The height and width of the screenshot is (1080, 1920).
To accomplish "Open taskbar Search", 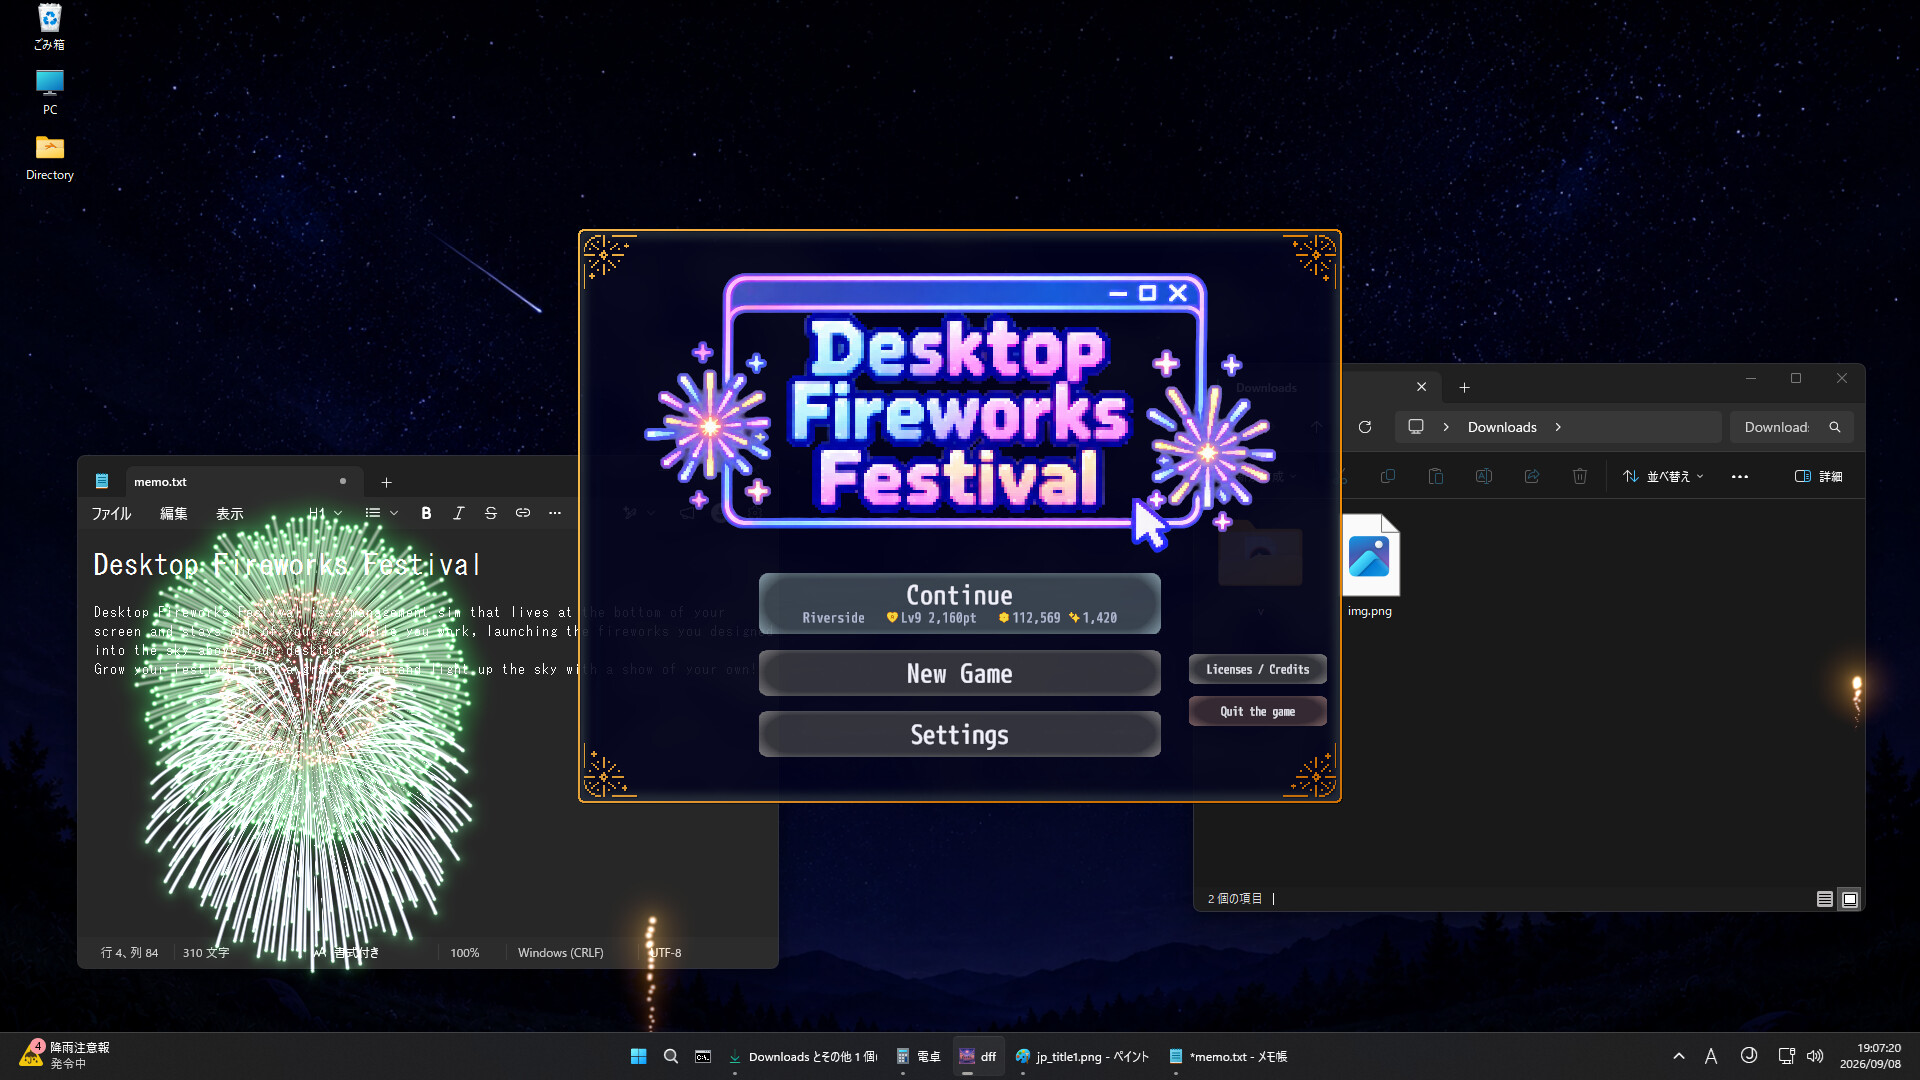I will point(671,1056).
